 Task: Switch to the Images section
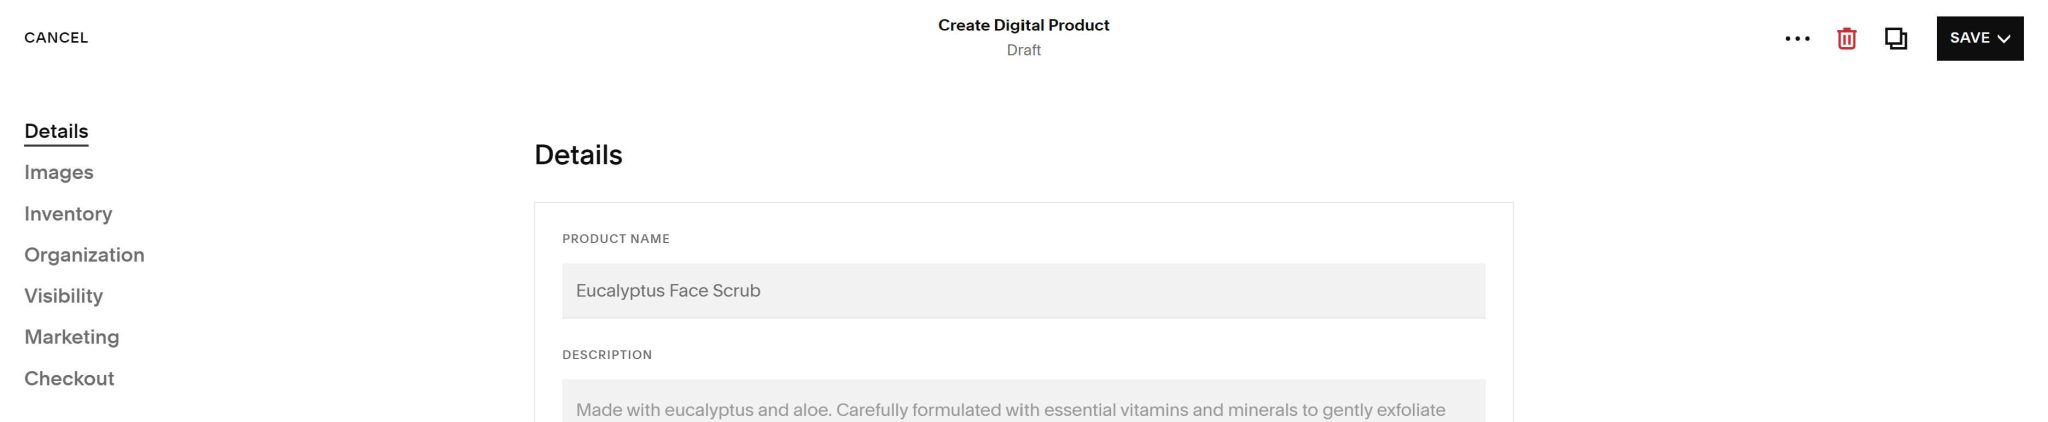coord(59,172)
